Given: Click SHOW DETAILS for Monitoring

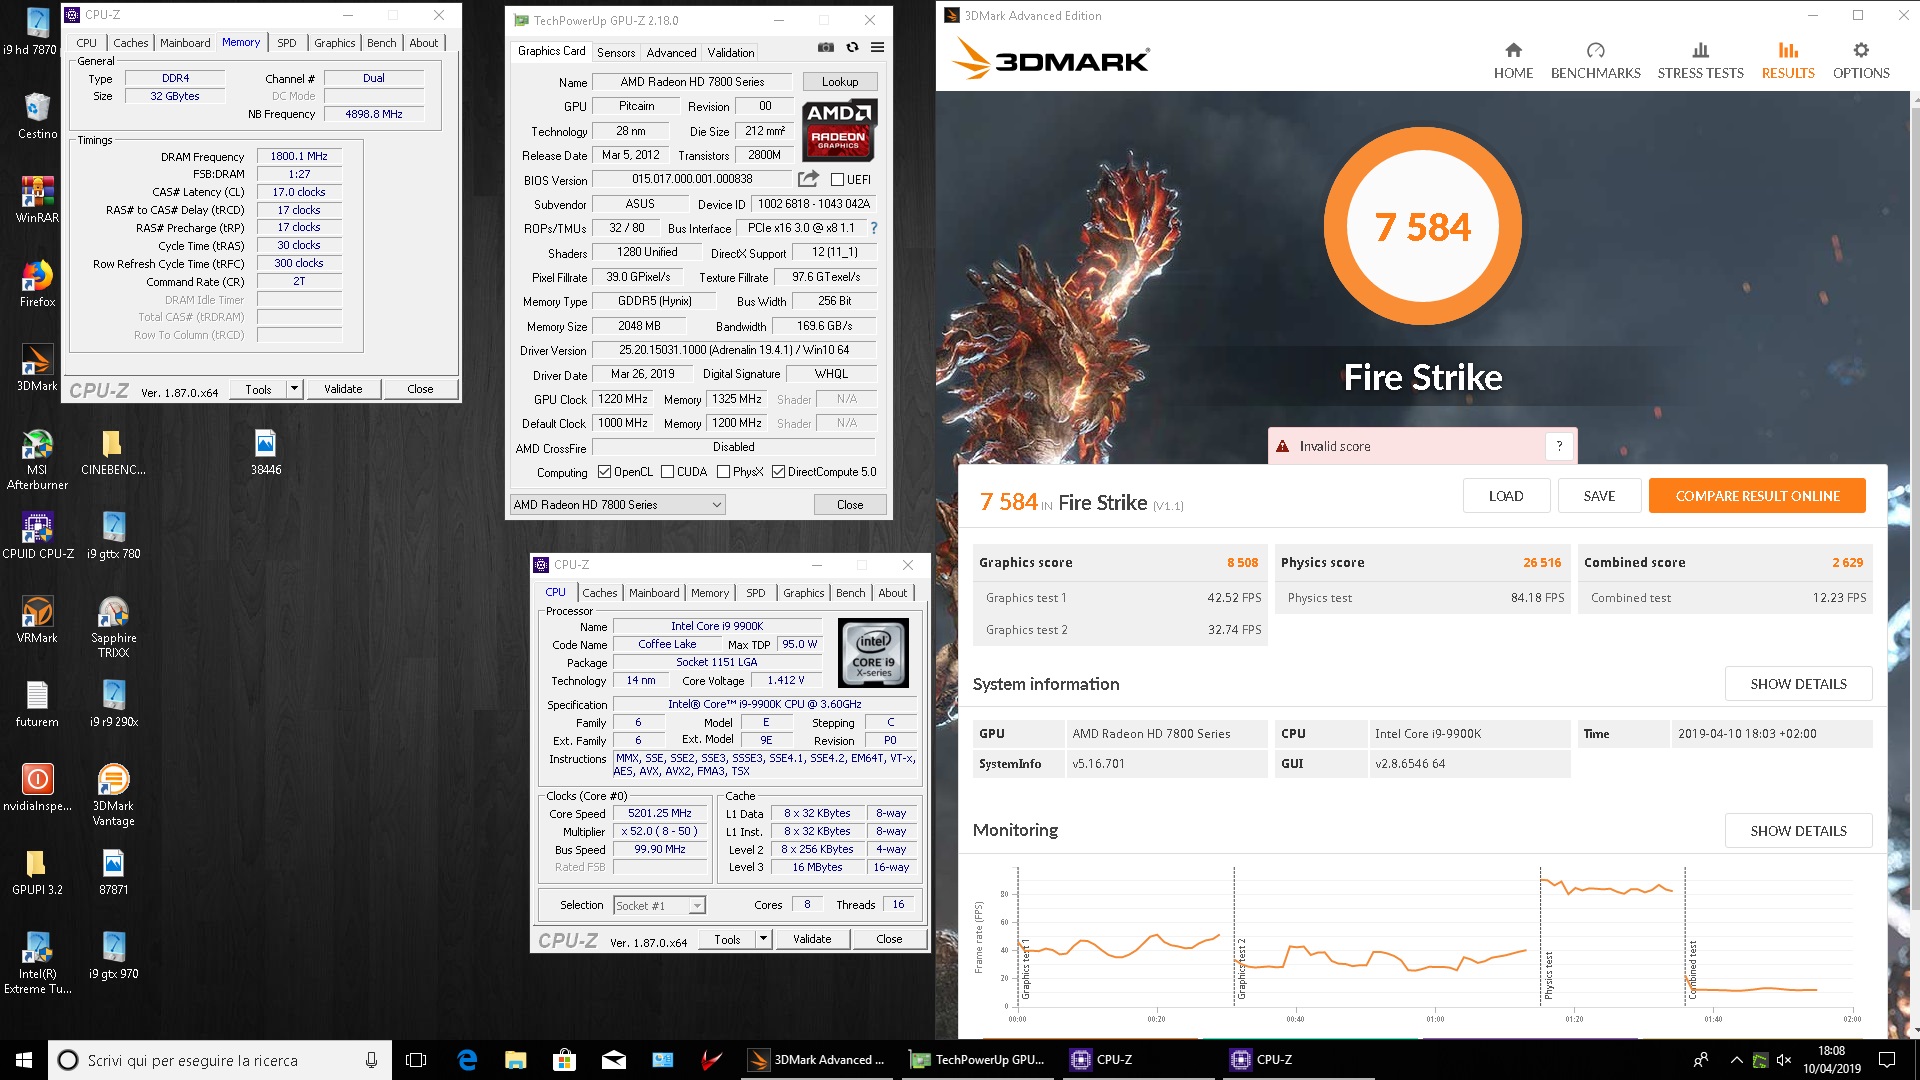Looking at the screenshot, I should (1798, 831).
